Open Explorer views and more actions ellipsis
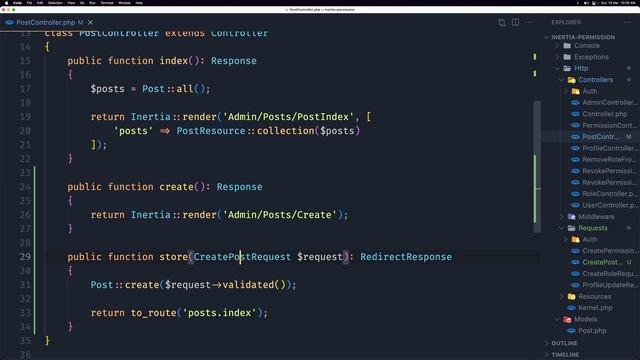This screenshot has height=360, width=640. tap(628, 22)
